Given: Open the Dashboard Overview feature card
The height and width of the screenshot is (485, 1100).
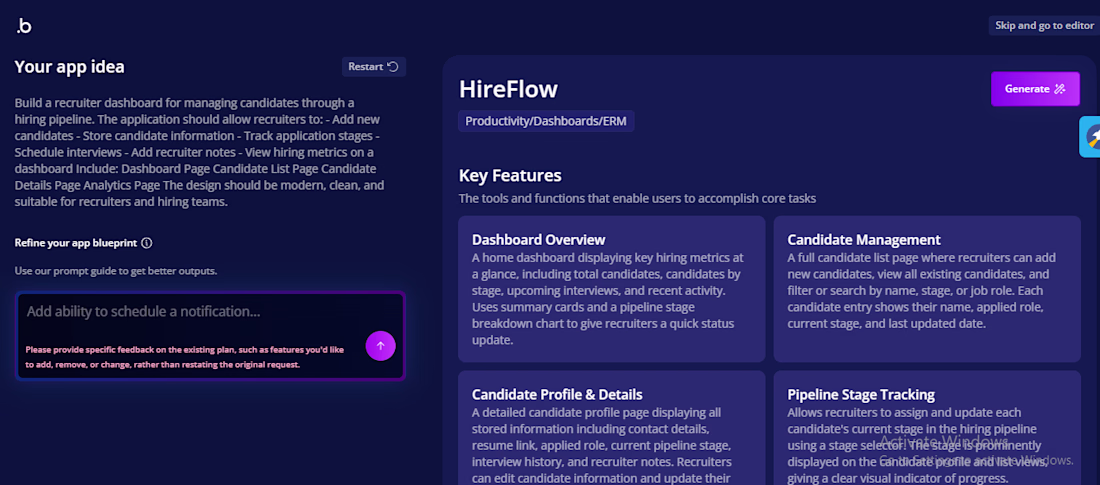Looking at the screenshot, I should 611,288.
